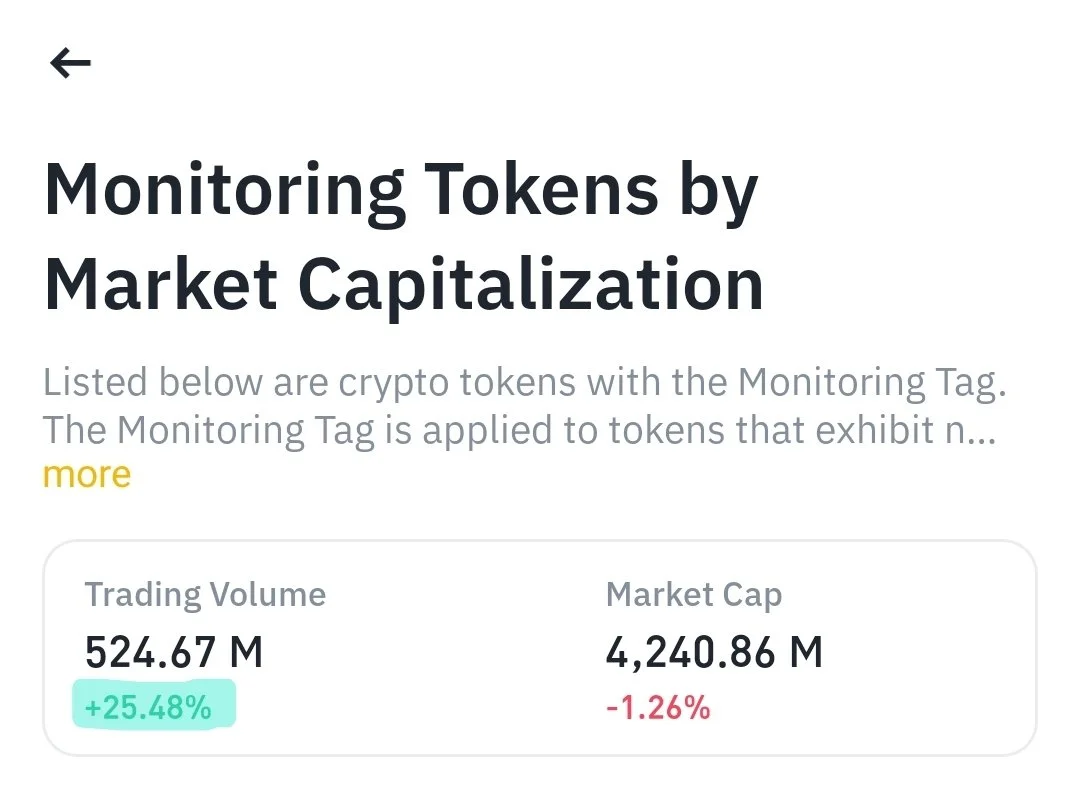The image size is (1080, 800).
Task: Click "Monitoring Tag." ending the first description line
Action: click(870, 383)
